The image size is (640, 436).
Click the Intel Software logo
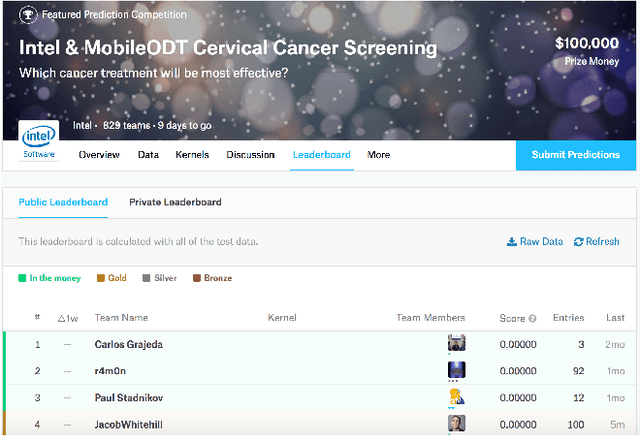pyautogui.click(x=39, y=140)
